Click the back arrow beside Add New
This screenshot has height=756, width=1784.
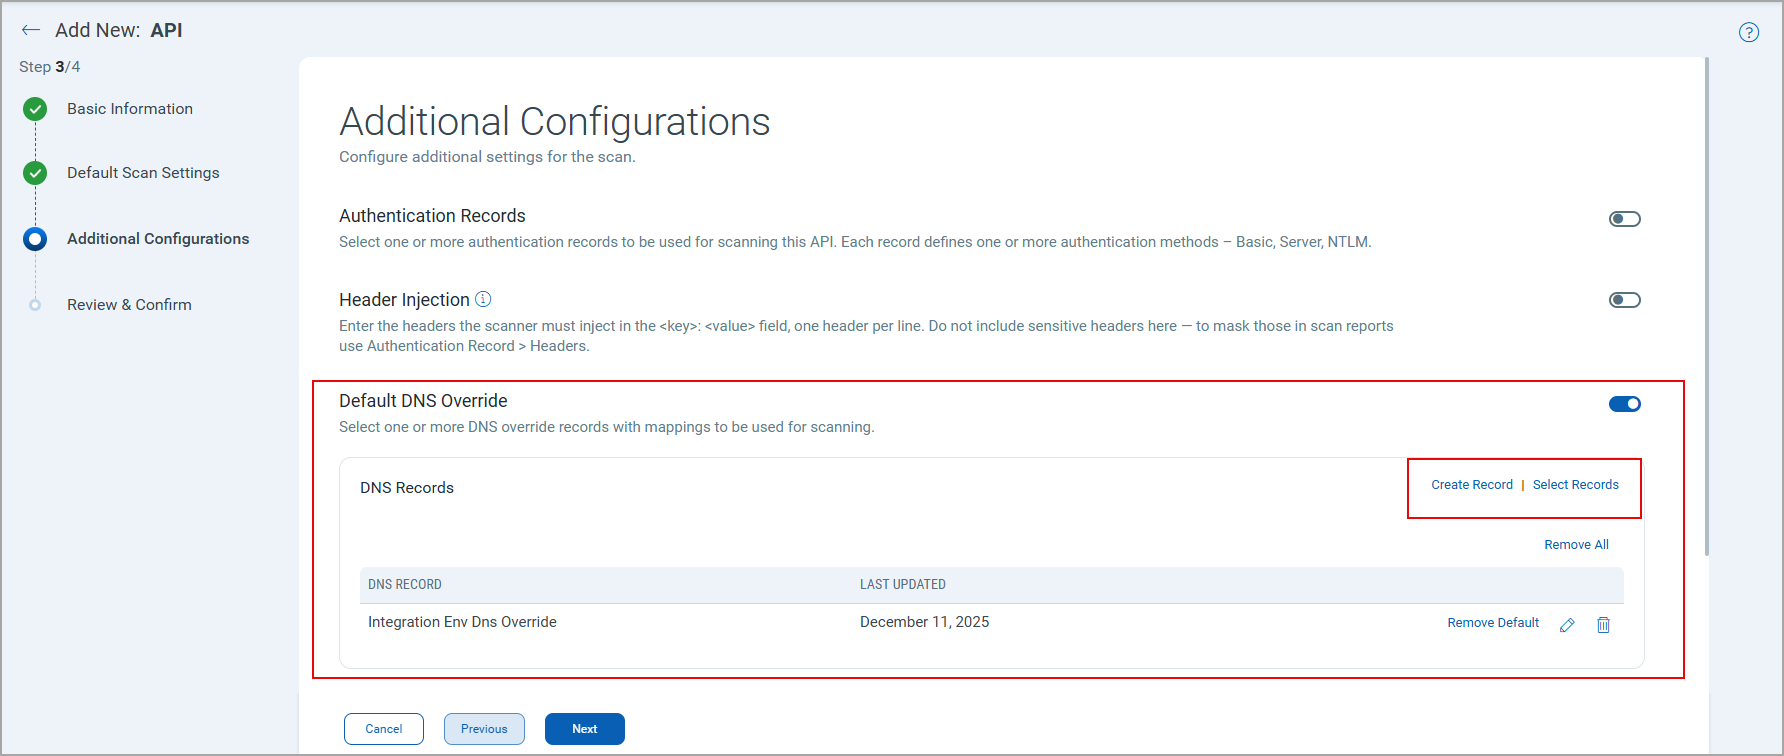point(31,30)
